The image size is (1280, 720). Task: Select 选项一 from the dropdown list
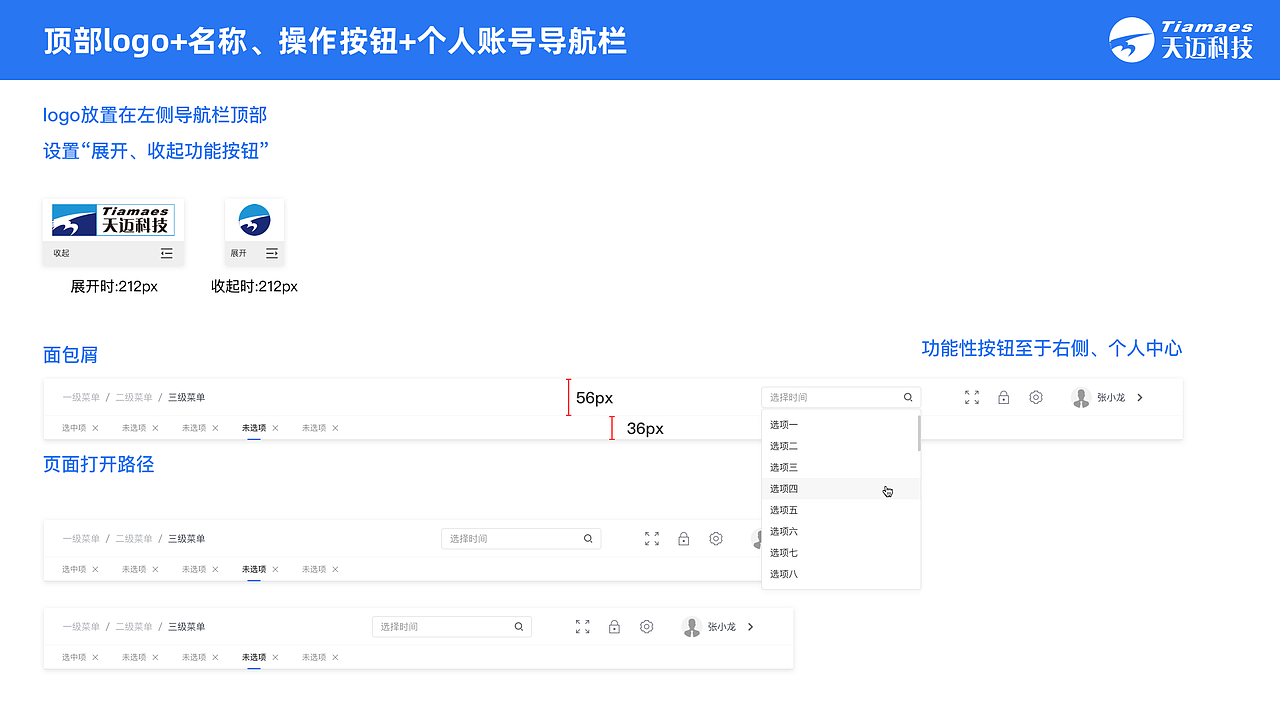tap(841, 425)
